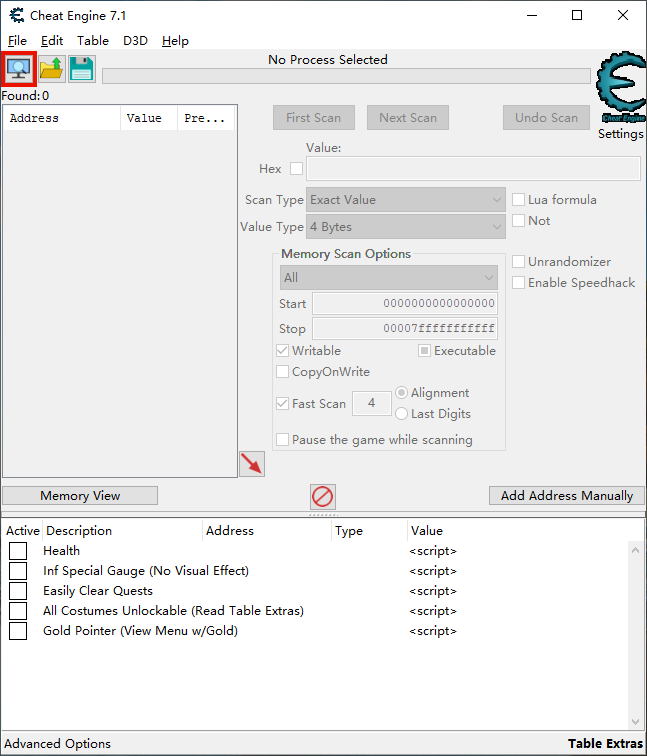The width and height of the screenshot is (647, 756).
Task: Click the scan progress bar
Action: tap(346, 76)
